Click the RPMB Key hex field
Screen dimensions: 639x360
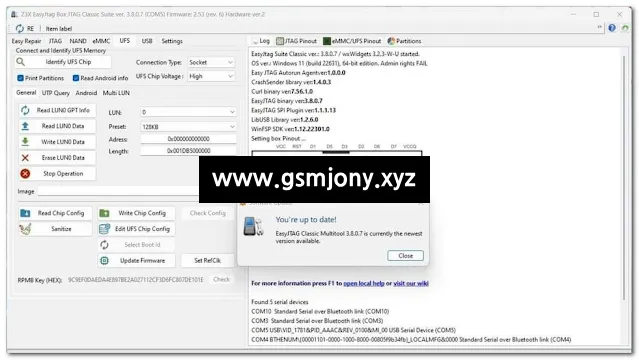coord(136,280)
